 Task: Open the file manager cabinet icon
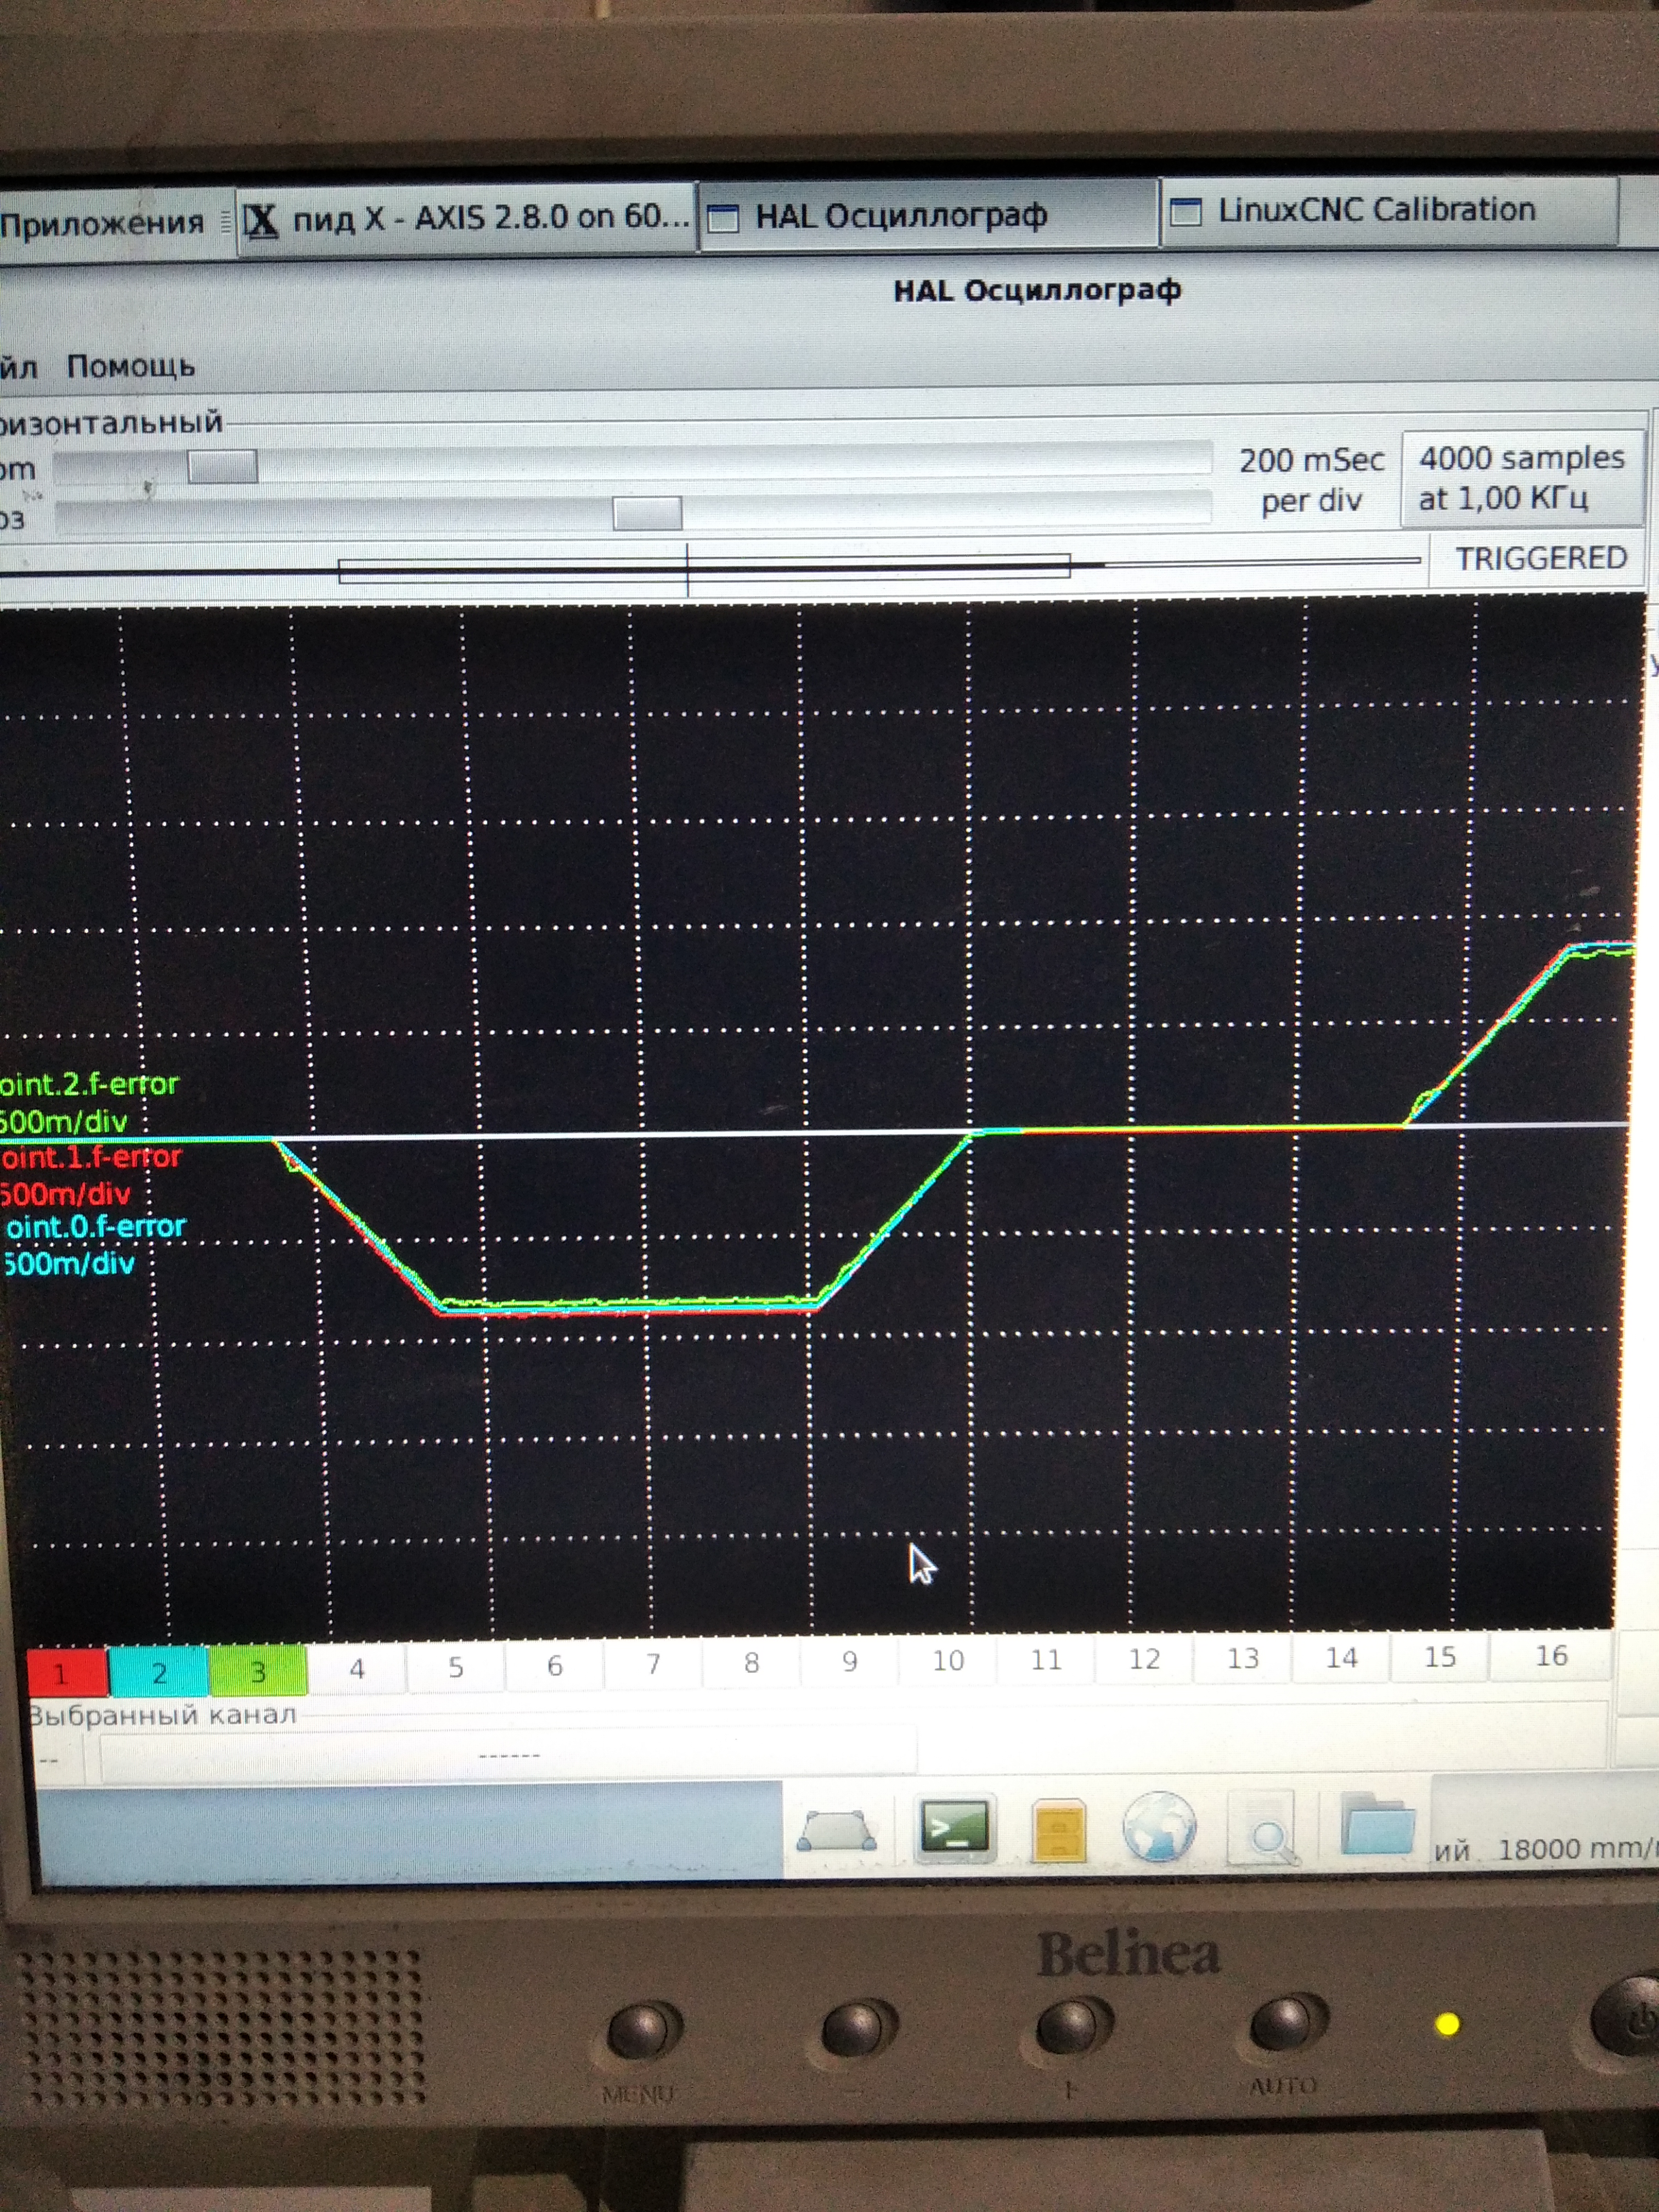click(1058, 1831)
